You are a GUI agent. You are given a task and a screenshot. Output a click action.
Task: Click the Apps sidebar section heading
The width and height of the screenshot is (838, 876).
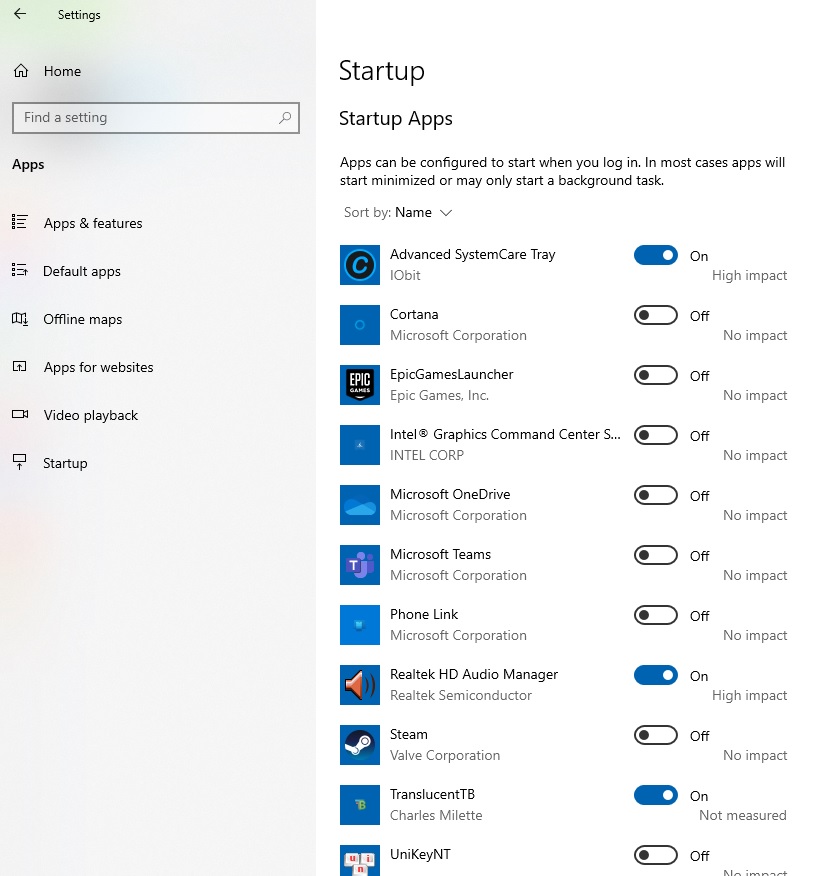click(x=28, y=164)
